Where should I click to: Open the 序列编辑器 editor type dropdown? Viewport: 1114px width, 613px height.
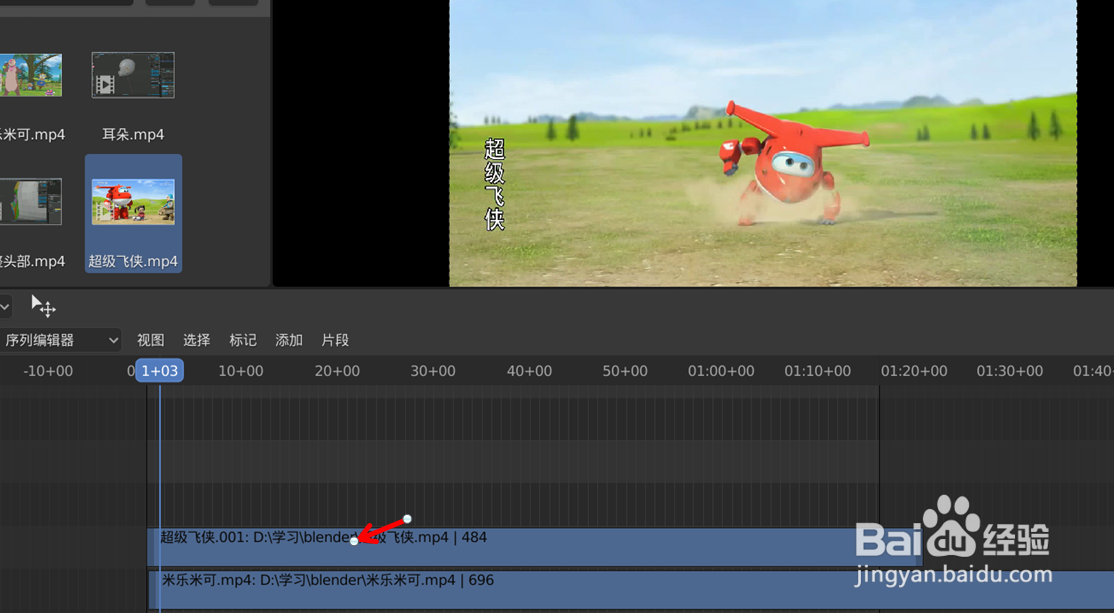[x=59, y=340]
